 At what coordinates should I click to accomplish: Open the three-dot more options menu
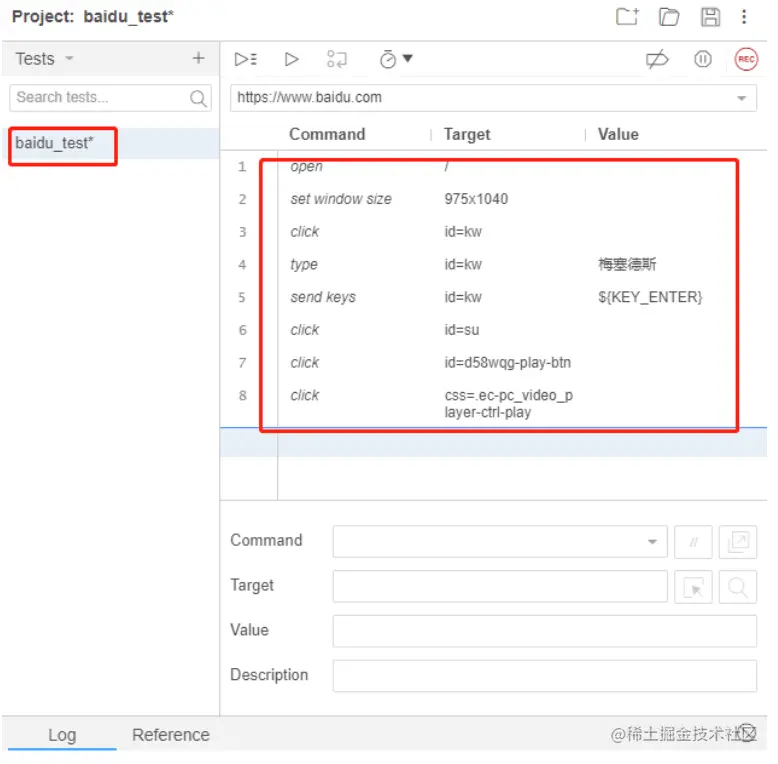pos(744,16)
